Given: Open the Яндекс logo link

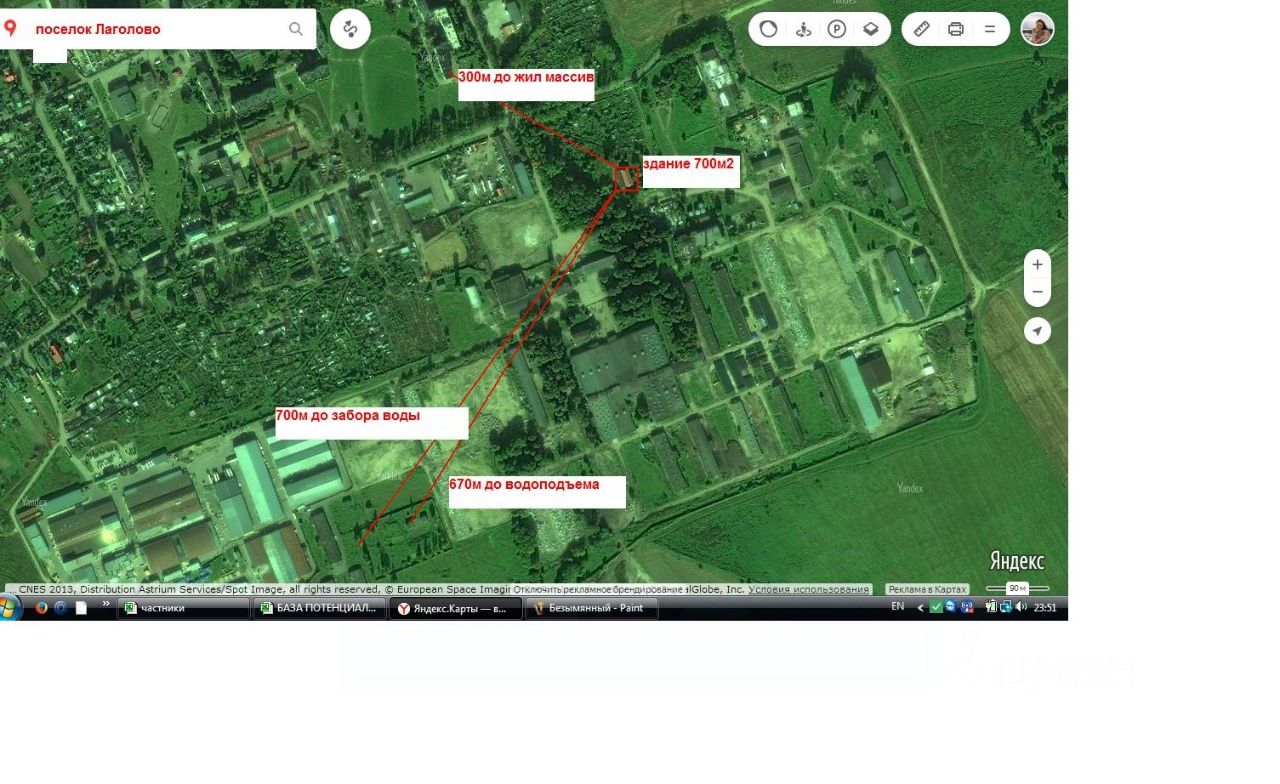Looking at the screenshot, I should [1017, 561].
